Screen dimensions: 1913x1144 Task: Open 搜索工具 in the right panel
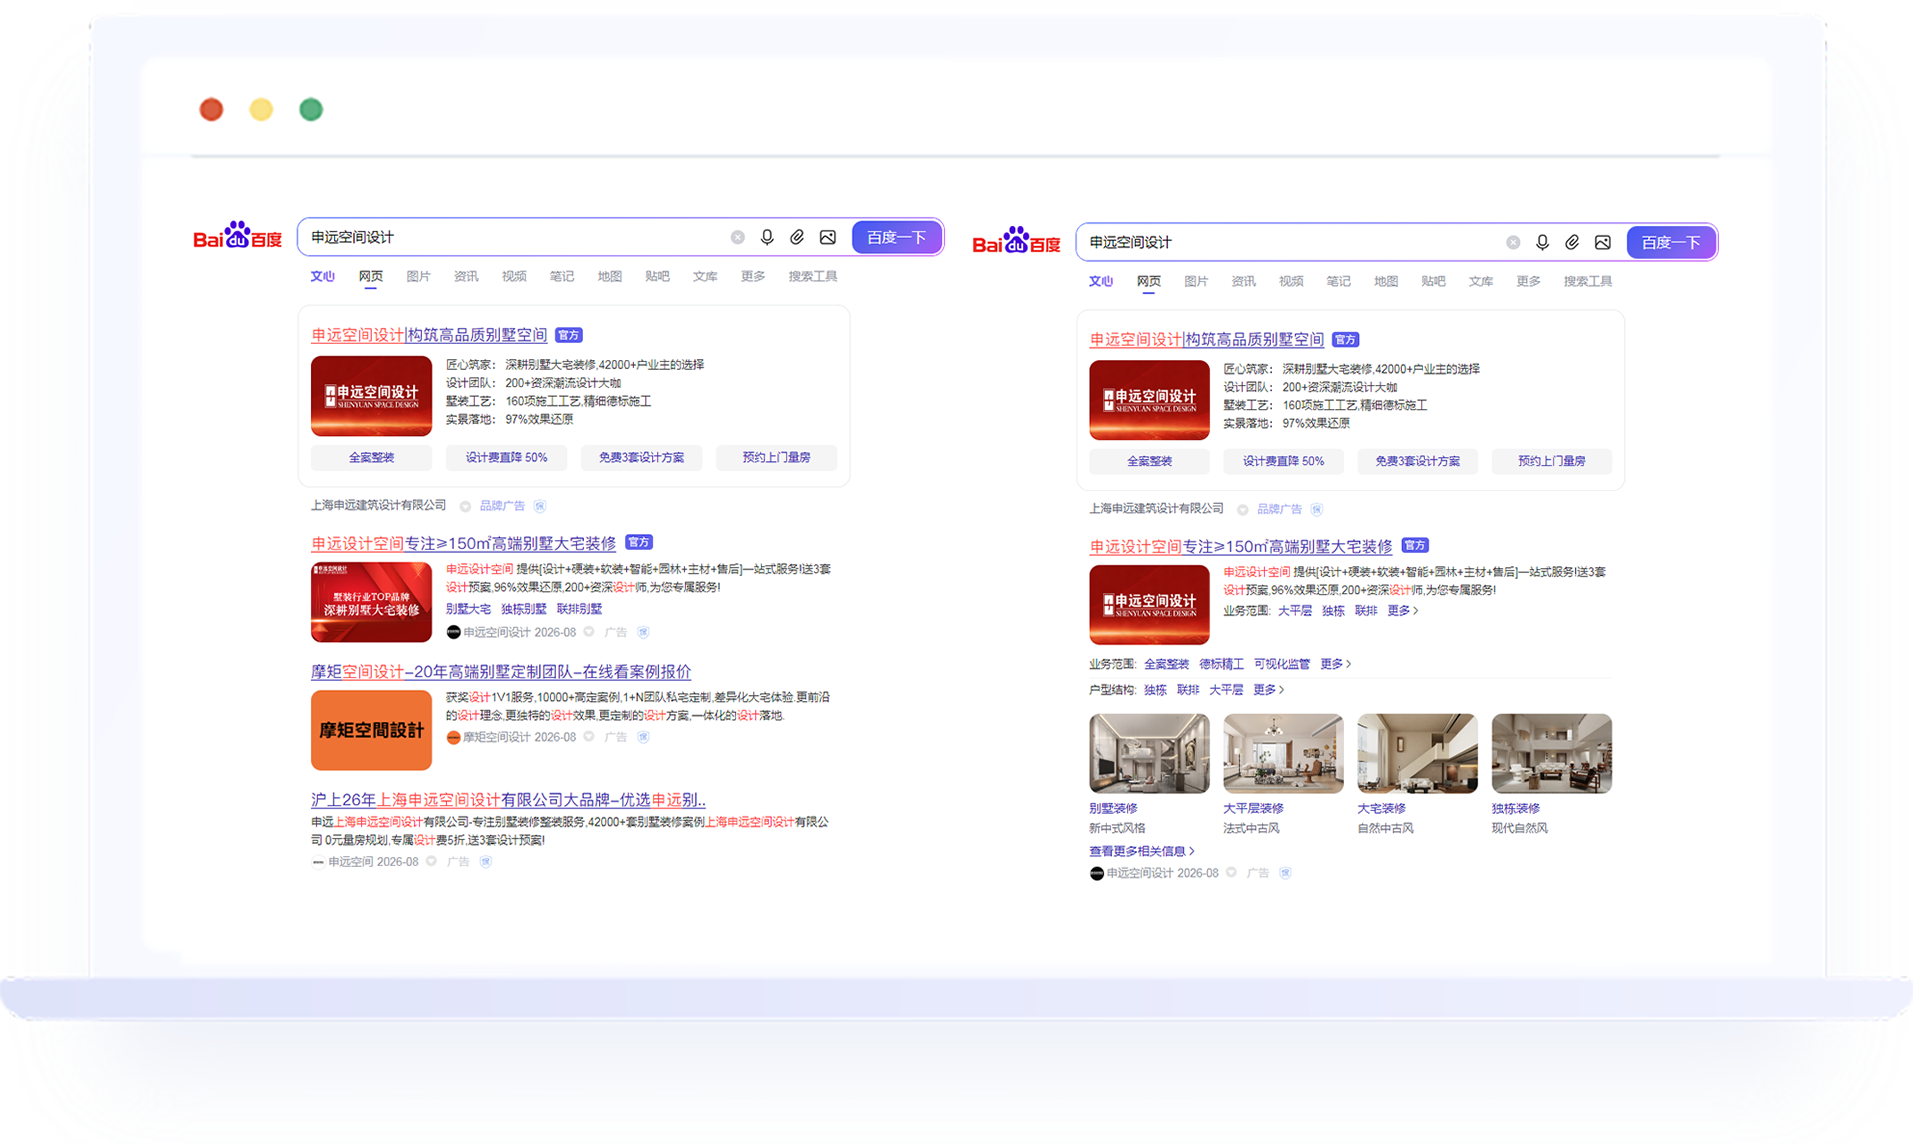(x=1588, y=281)
